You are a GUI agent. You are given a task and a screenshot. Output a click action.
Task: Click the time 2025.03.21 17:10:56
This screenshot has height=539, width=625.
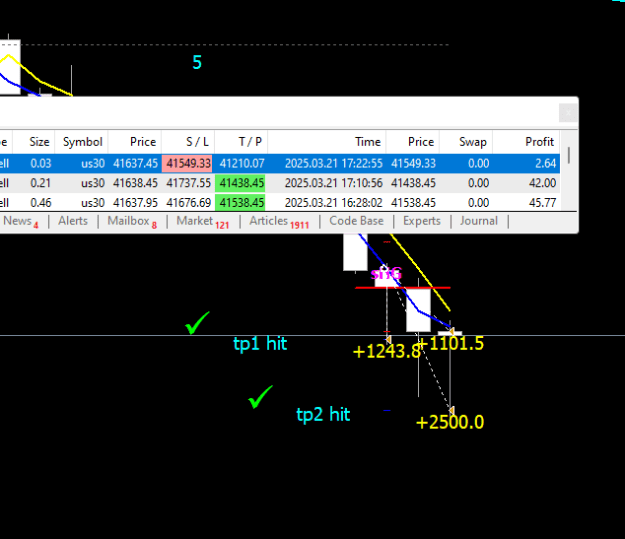click(x=334, y=183)
